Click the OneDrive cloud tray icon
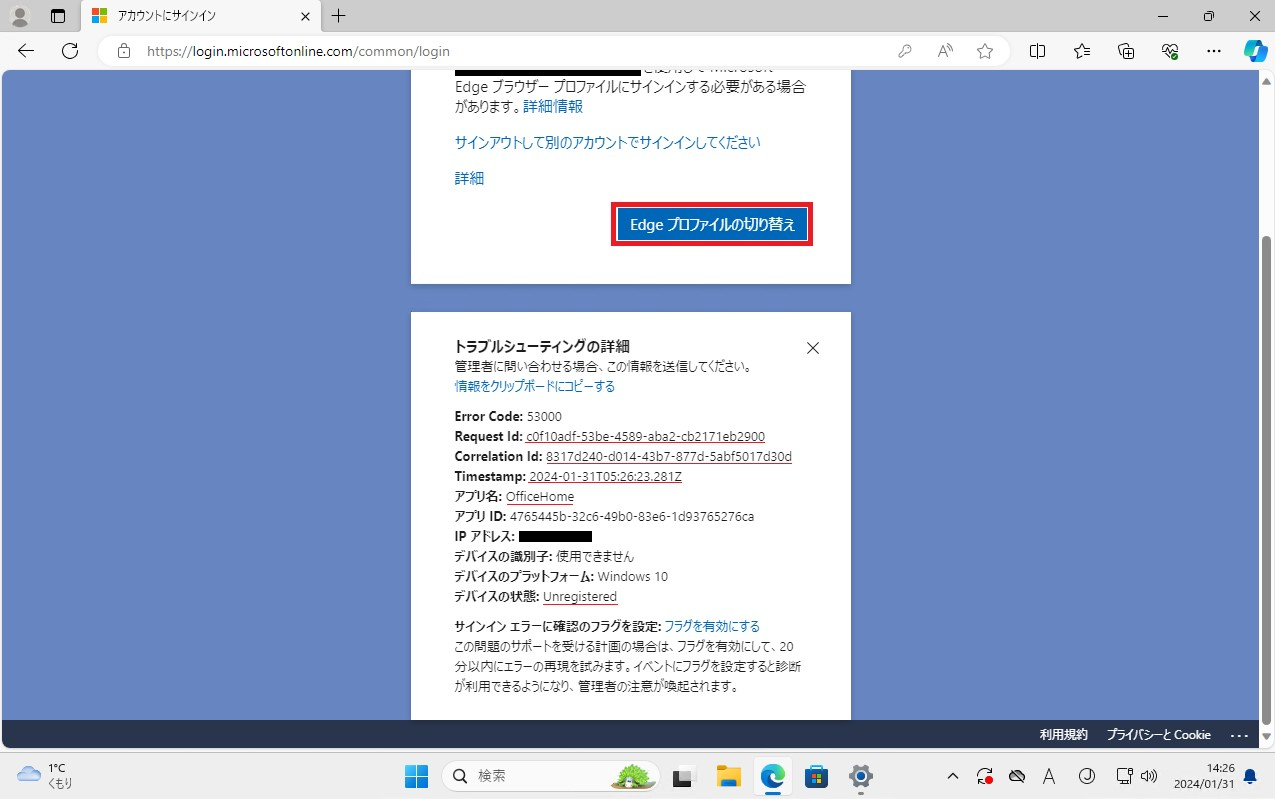 click(x=1017, y=776)
